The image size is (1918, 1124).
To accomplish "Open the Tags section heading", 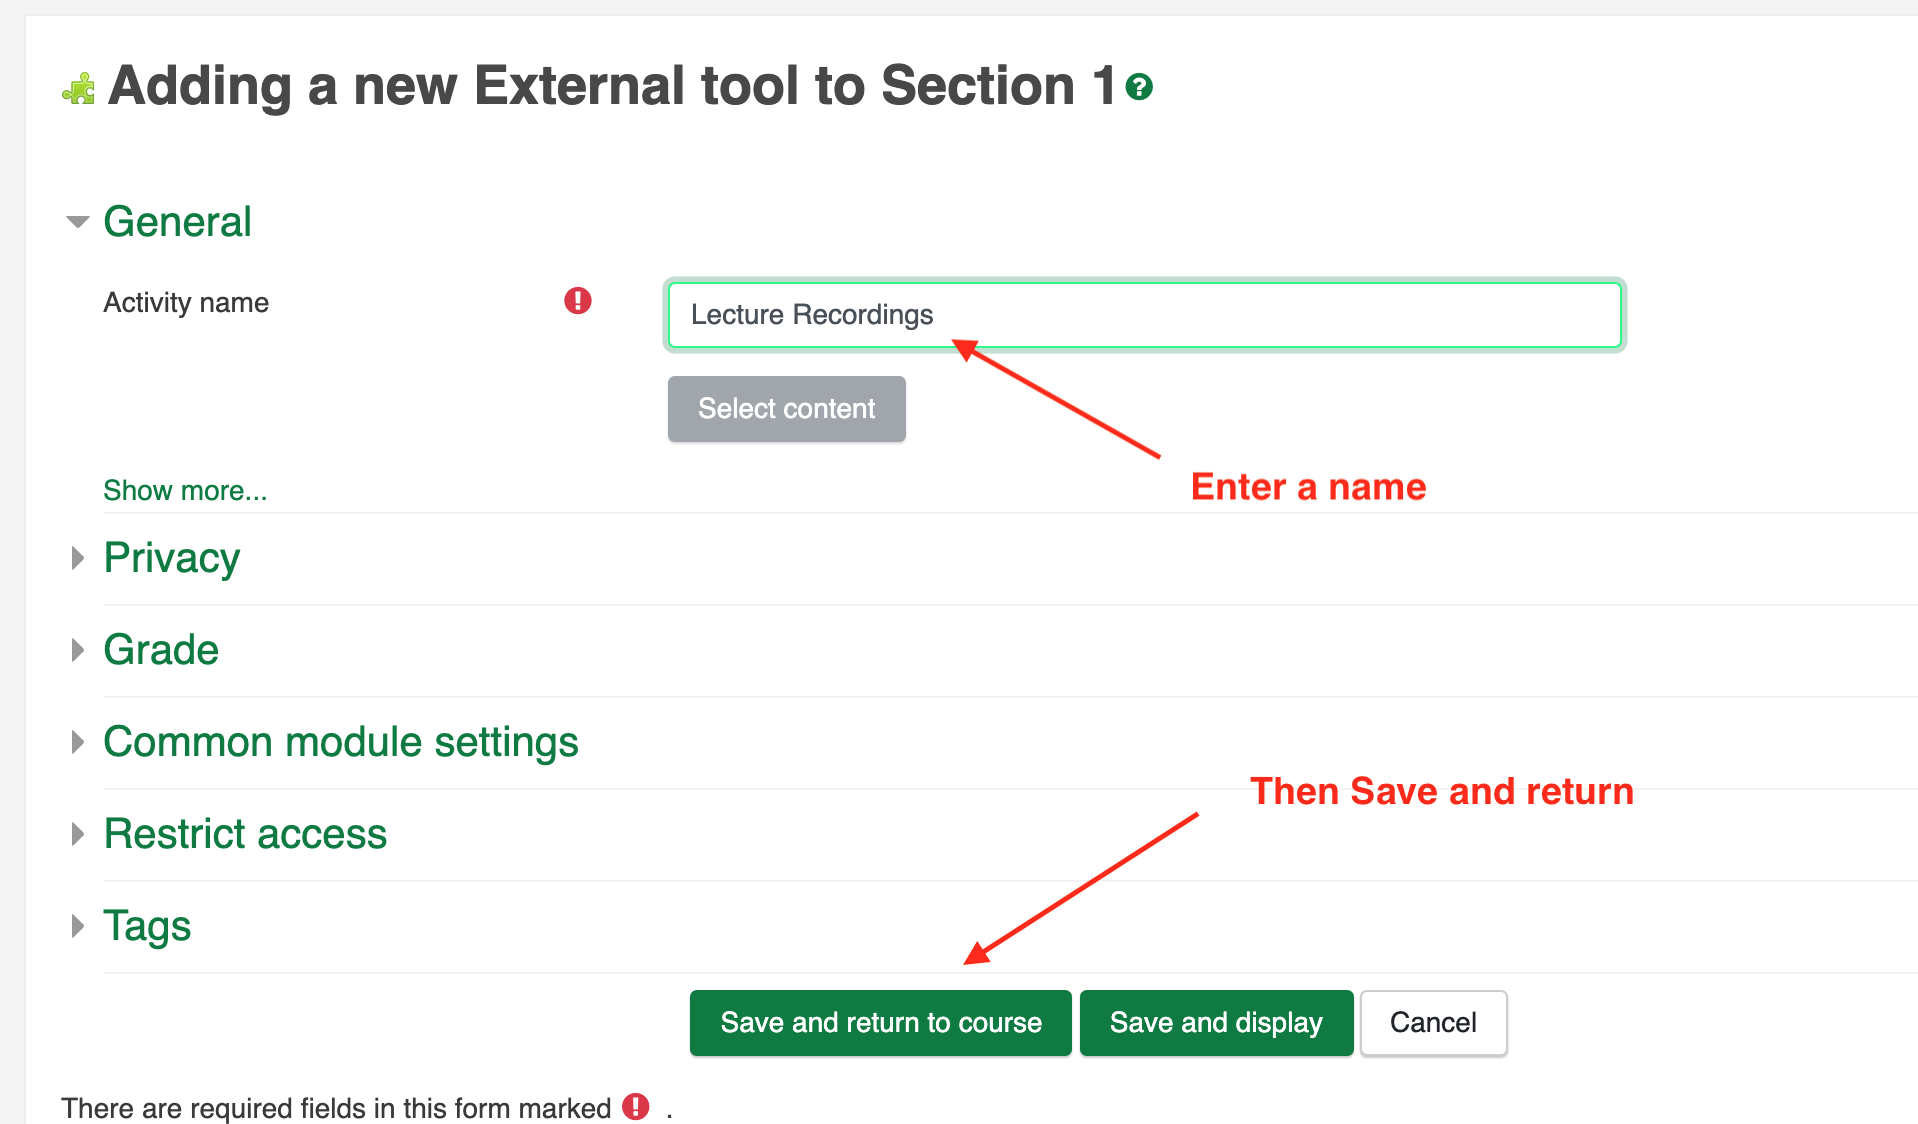I will 147,926.
